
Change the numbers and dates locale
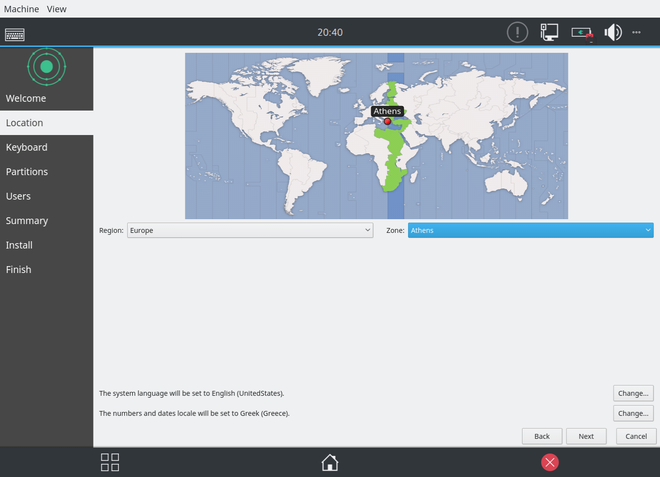[x=634, y=413]
